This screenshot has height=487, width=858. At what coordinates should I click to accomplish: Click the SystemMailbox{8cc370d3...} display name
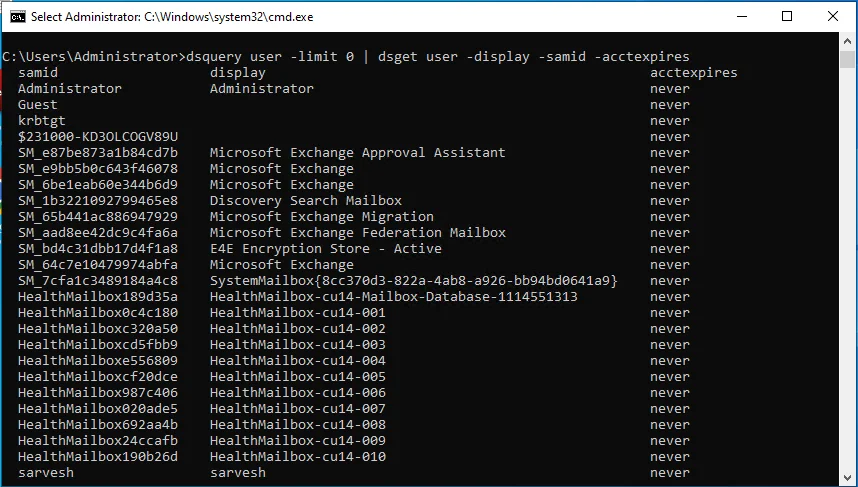click(x=414, y=280)
